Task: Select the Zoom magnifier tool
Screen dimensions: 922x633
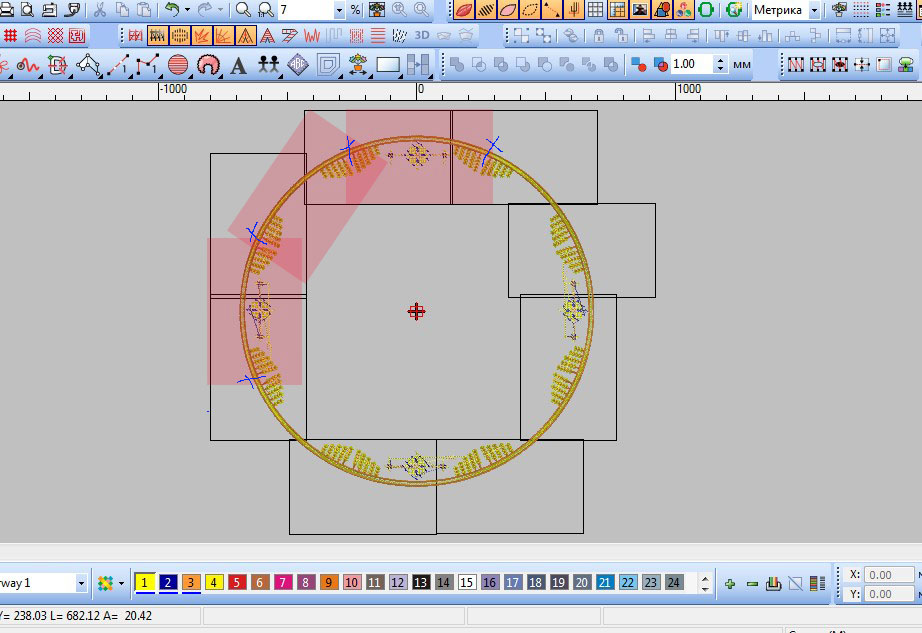Action: [x=243, y=9]
